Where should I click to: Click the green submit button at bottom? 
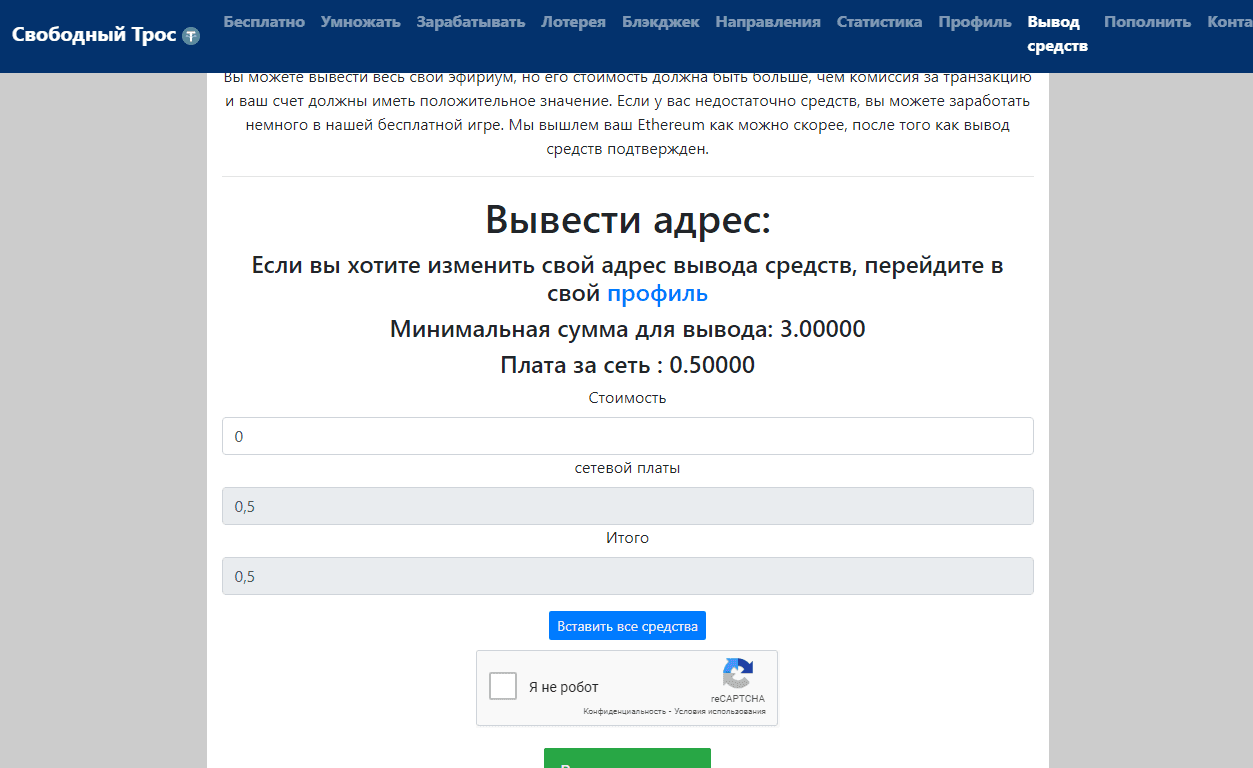pyautogui.click(x=627, y=759)
